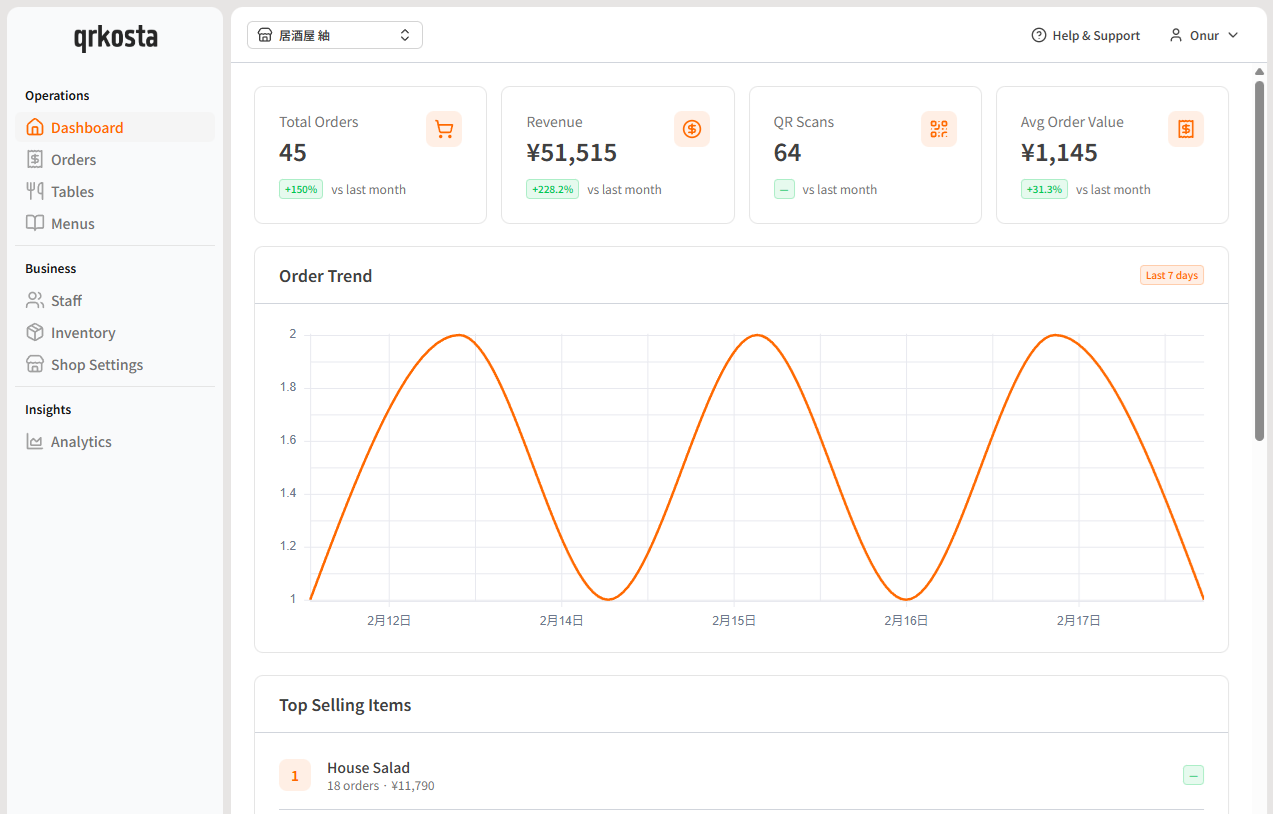
Task: Click the Last 7 days badge
Action: 1171,275
